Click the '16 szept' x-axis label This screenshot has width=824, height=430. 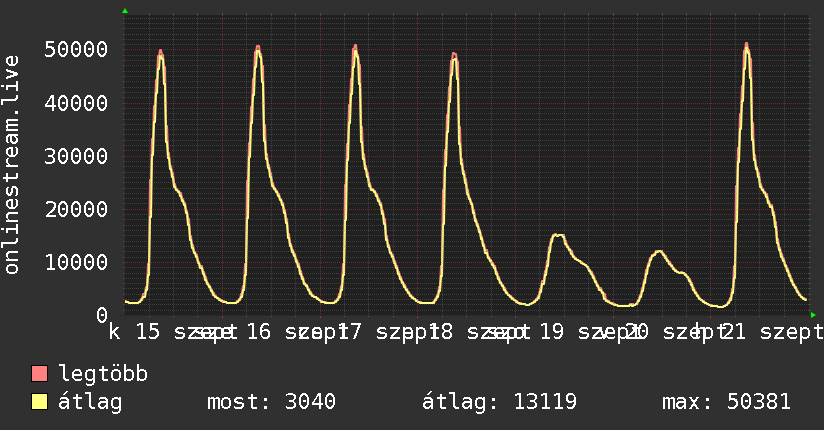click(297, 332)
